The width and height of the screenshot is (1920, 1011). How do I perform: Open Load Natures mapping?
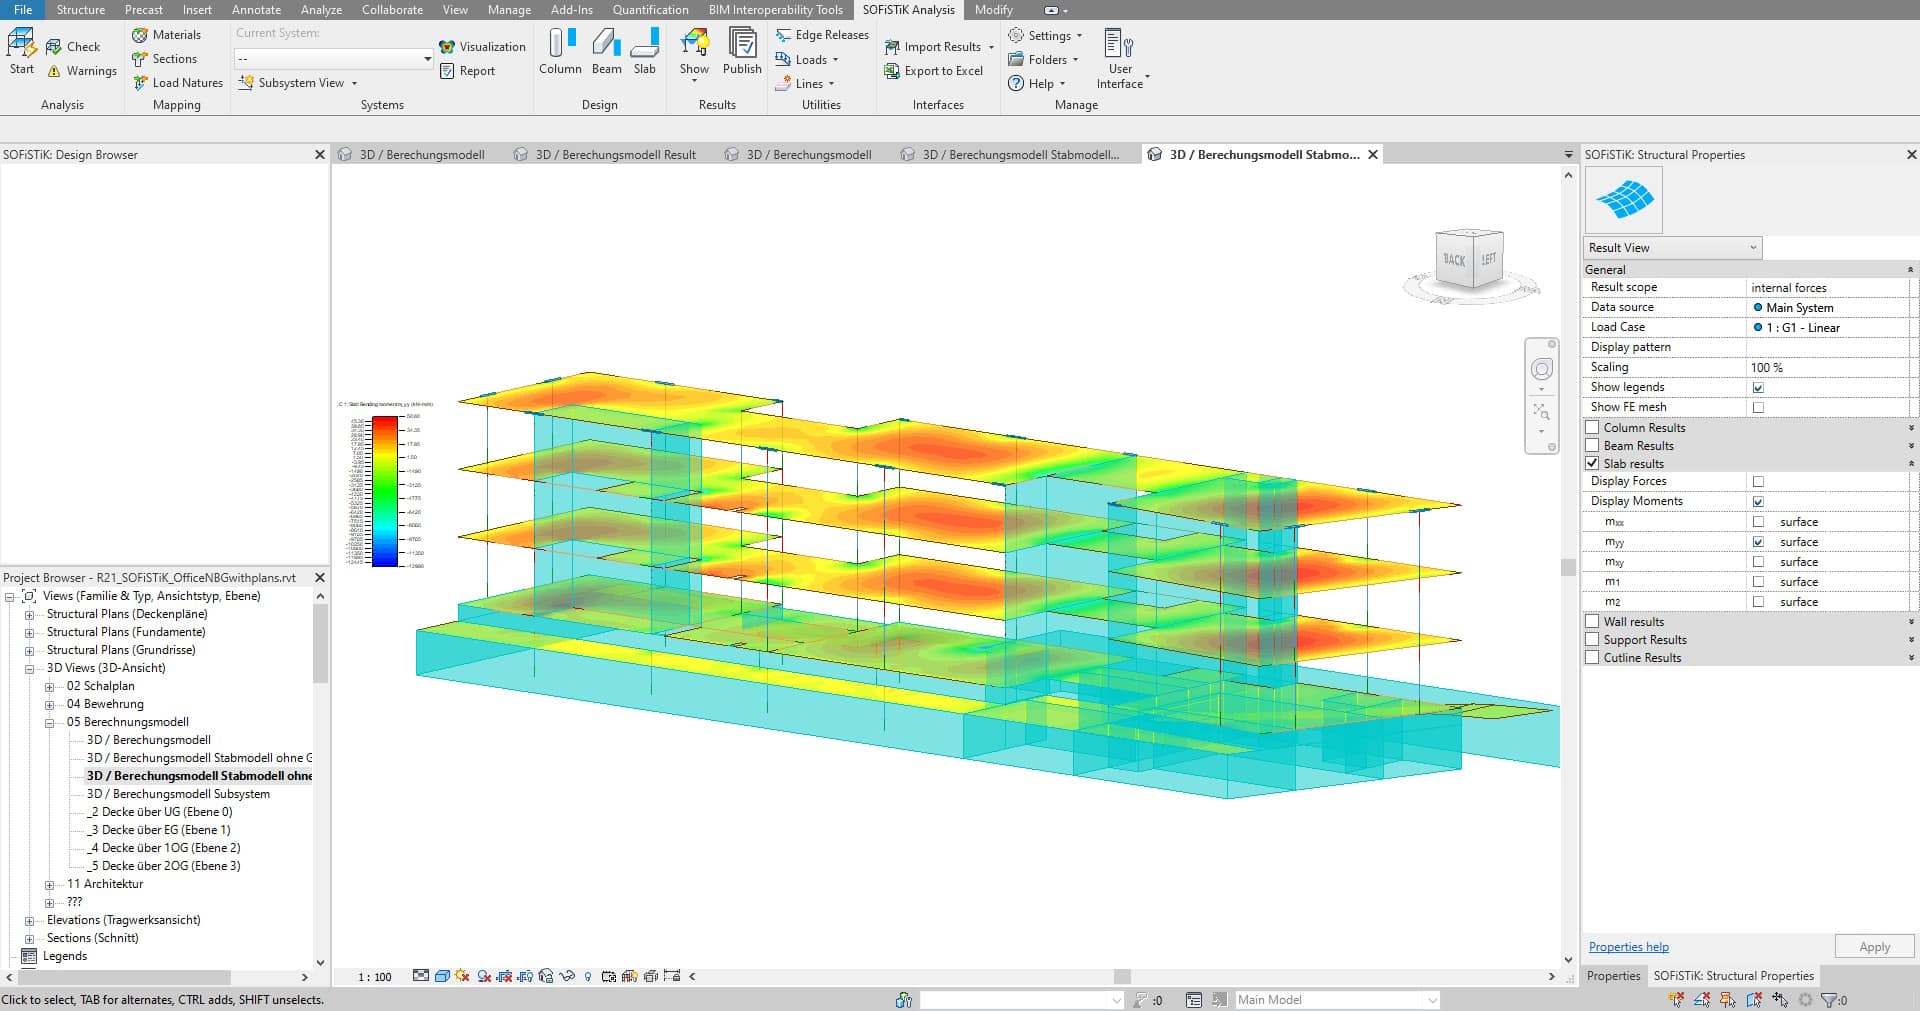(x=177, y=83)
